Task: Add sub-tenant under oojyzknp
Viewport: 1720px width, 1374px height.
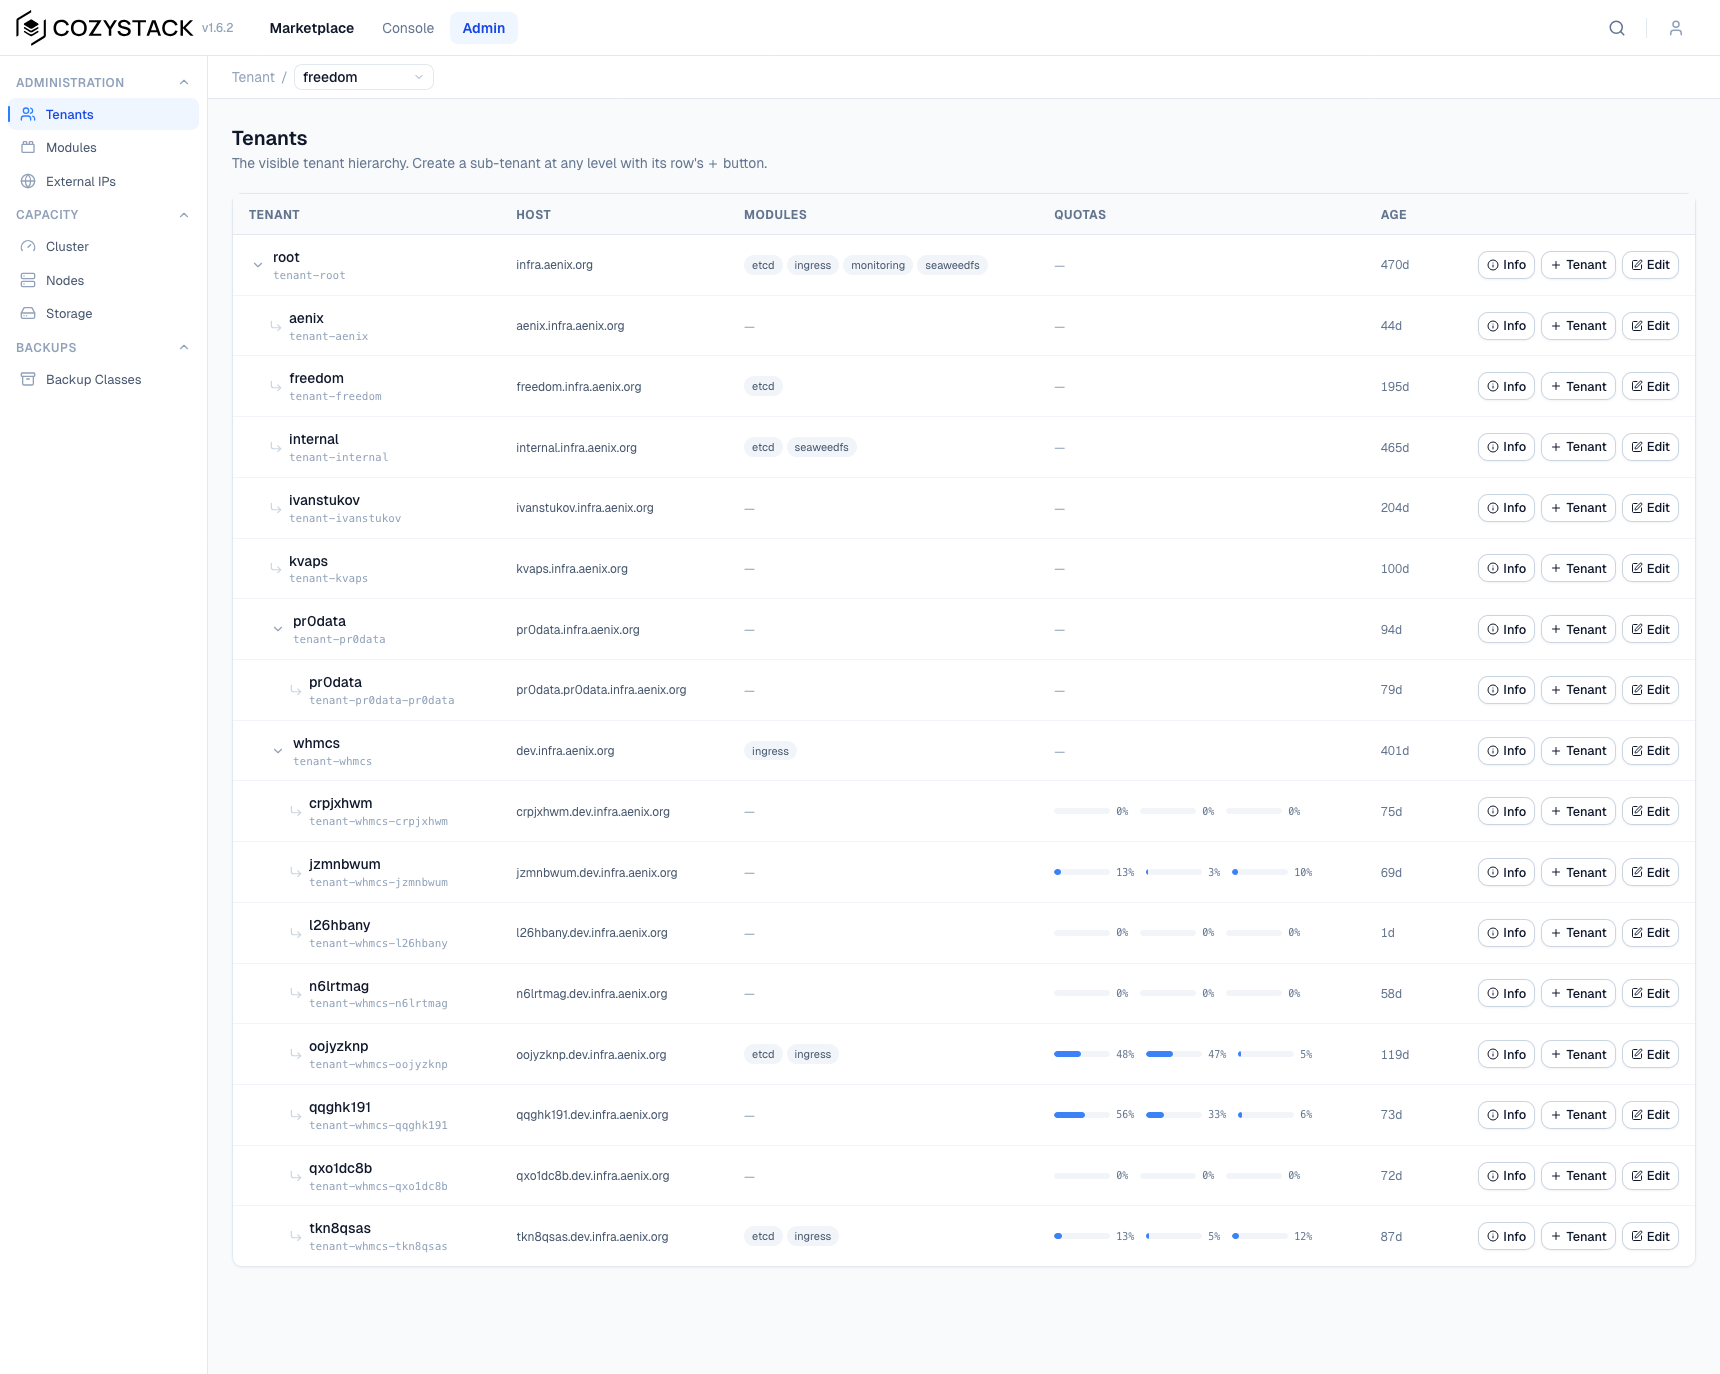Action: coord(1578,1054)
